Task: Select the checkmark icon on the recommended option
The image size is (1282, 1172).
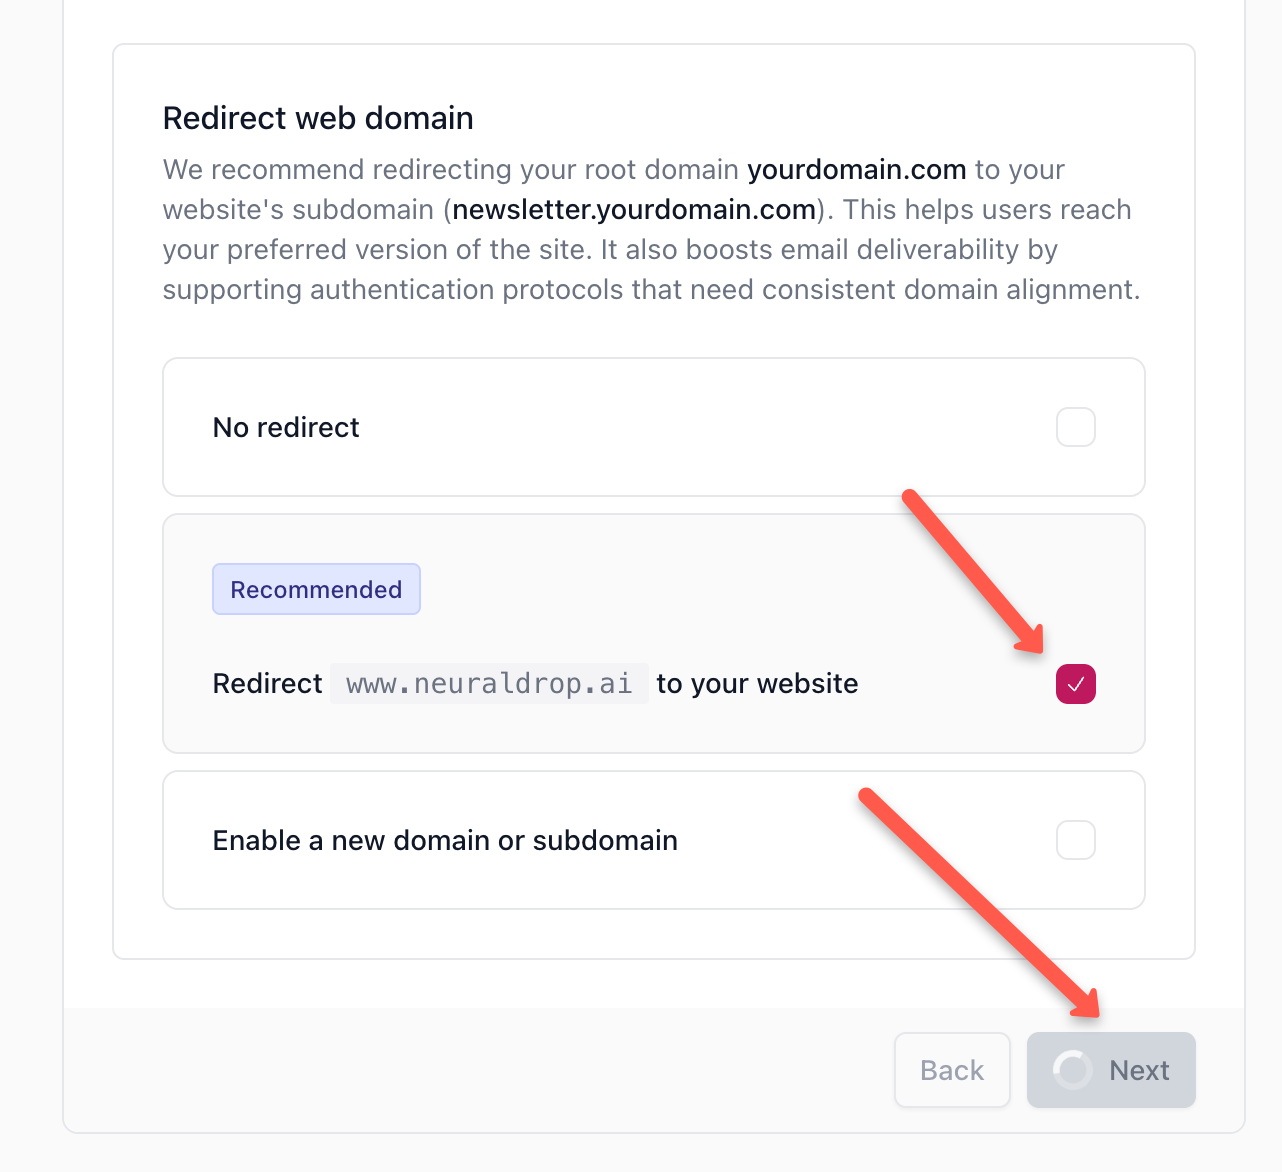Action: click(1076, 684)
